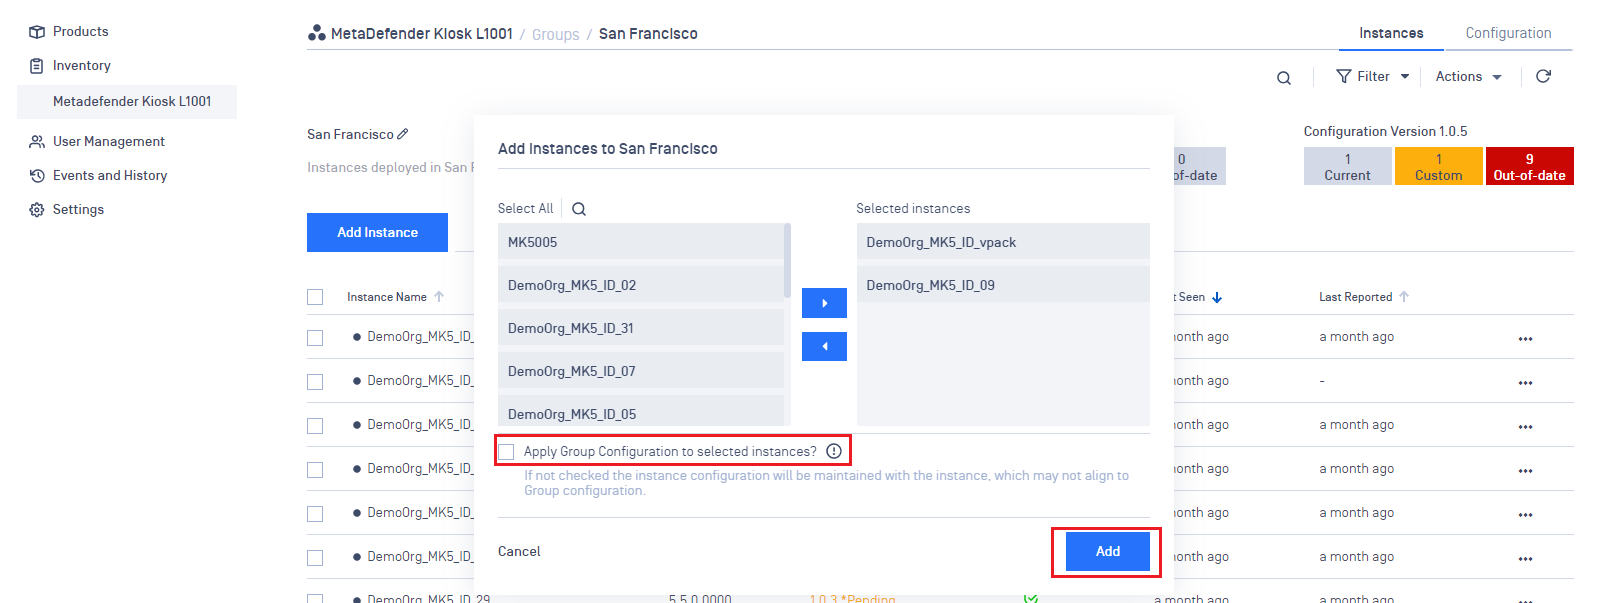This screenshot has height=603, width=1614.
Task: Click the Add Instance button
Action: 377,232
